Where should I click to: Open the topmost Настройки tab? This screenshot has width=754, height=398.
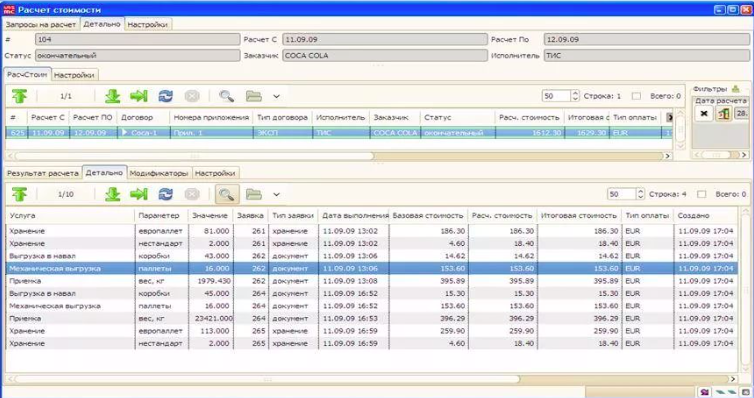pyautogui.click(x=147, y=24)
